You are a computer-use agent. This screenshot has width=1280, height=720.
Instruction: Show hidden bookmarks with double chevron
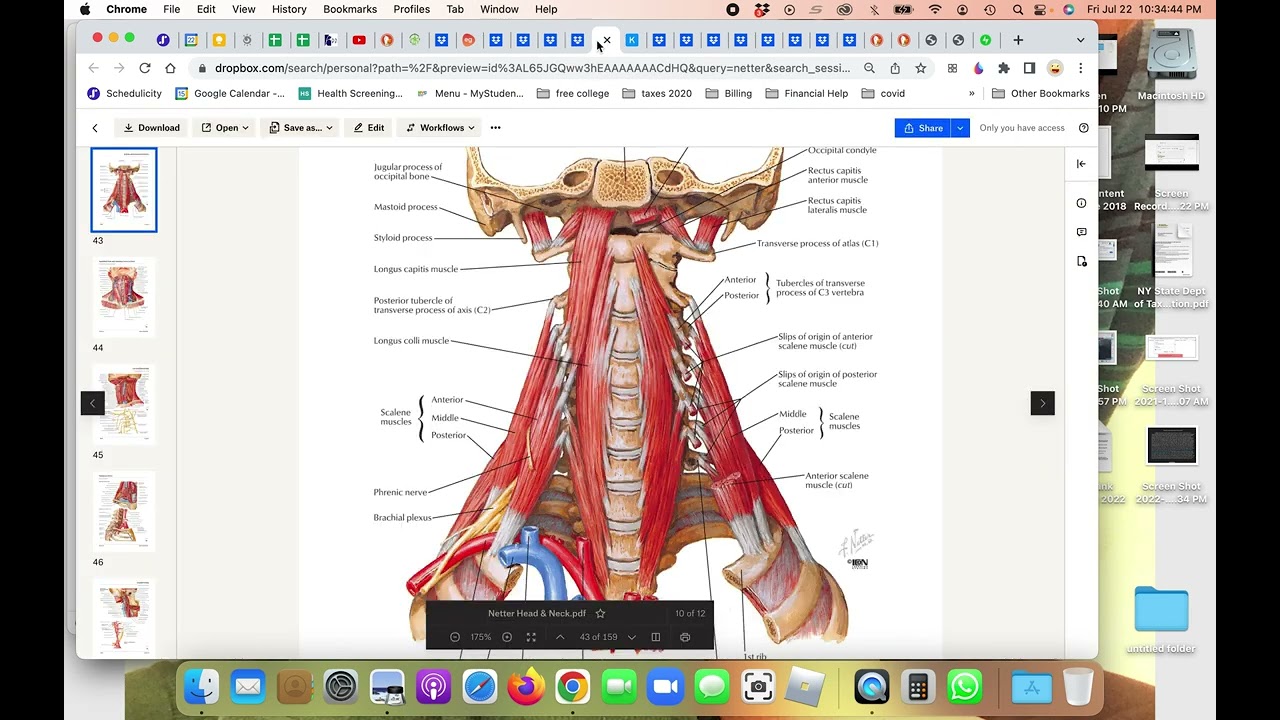pos(971,93)
